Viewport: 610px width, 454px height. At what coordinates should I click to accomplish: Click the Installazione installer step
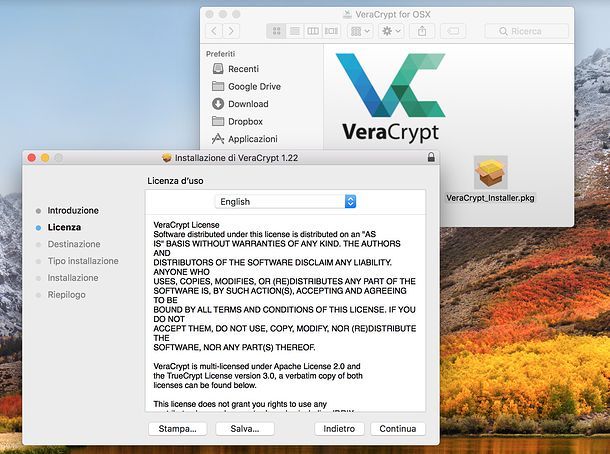click(73, 278)
